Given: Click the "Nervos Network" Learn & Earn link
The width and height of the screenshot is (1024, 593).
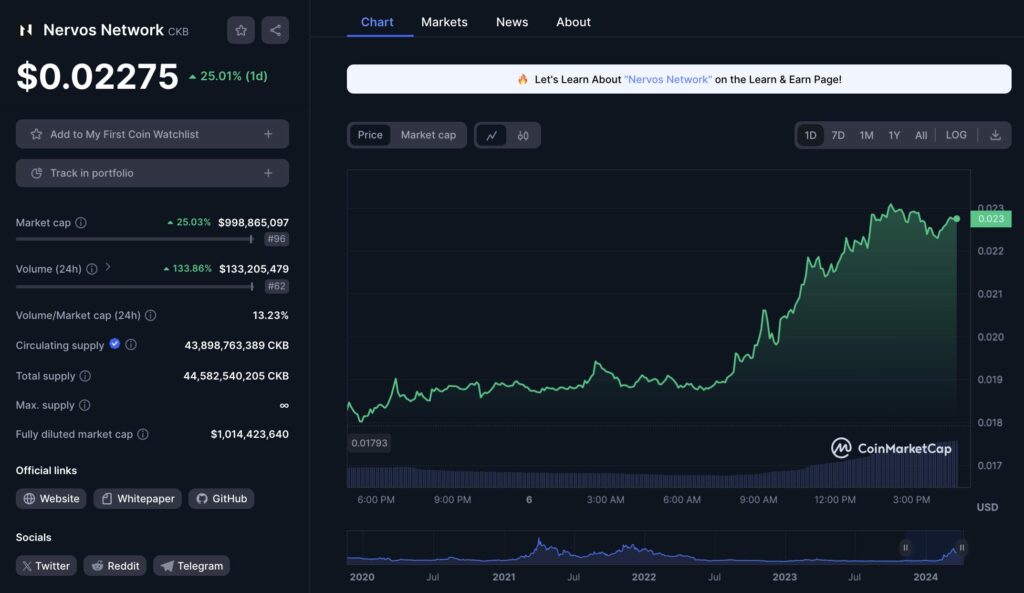Looking at the screenshot, I should (667, 80).
